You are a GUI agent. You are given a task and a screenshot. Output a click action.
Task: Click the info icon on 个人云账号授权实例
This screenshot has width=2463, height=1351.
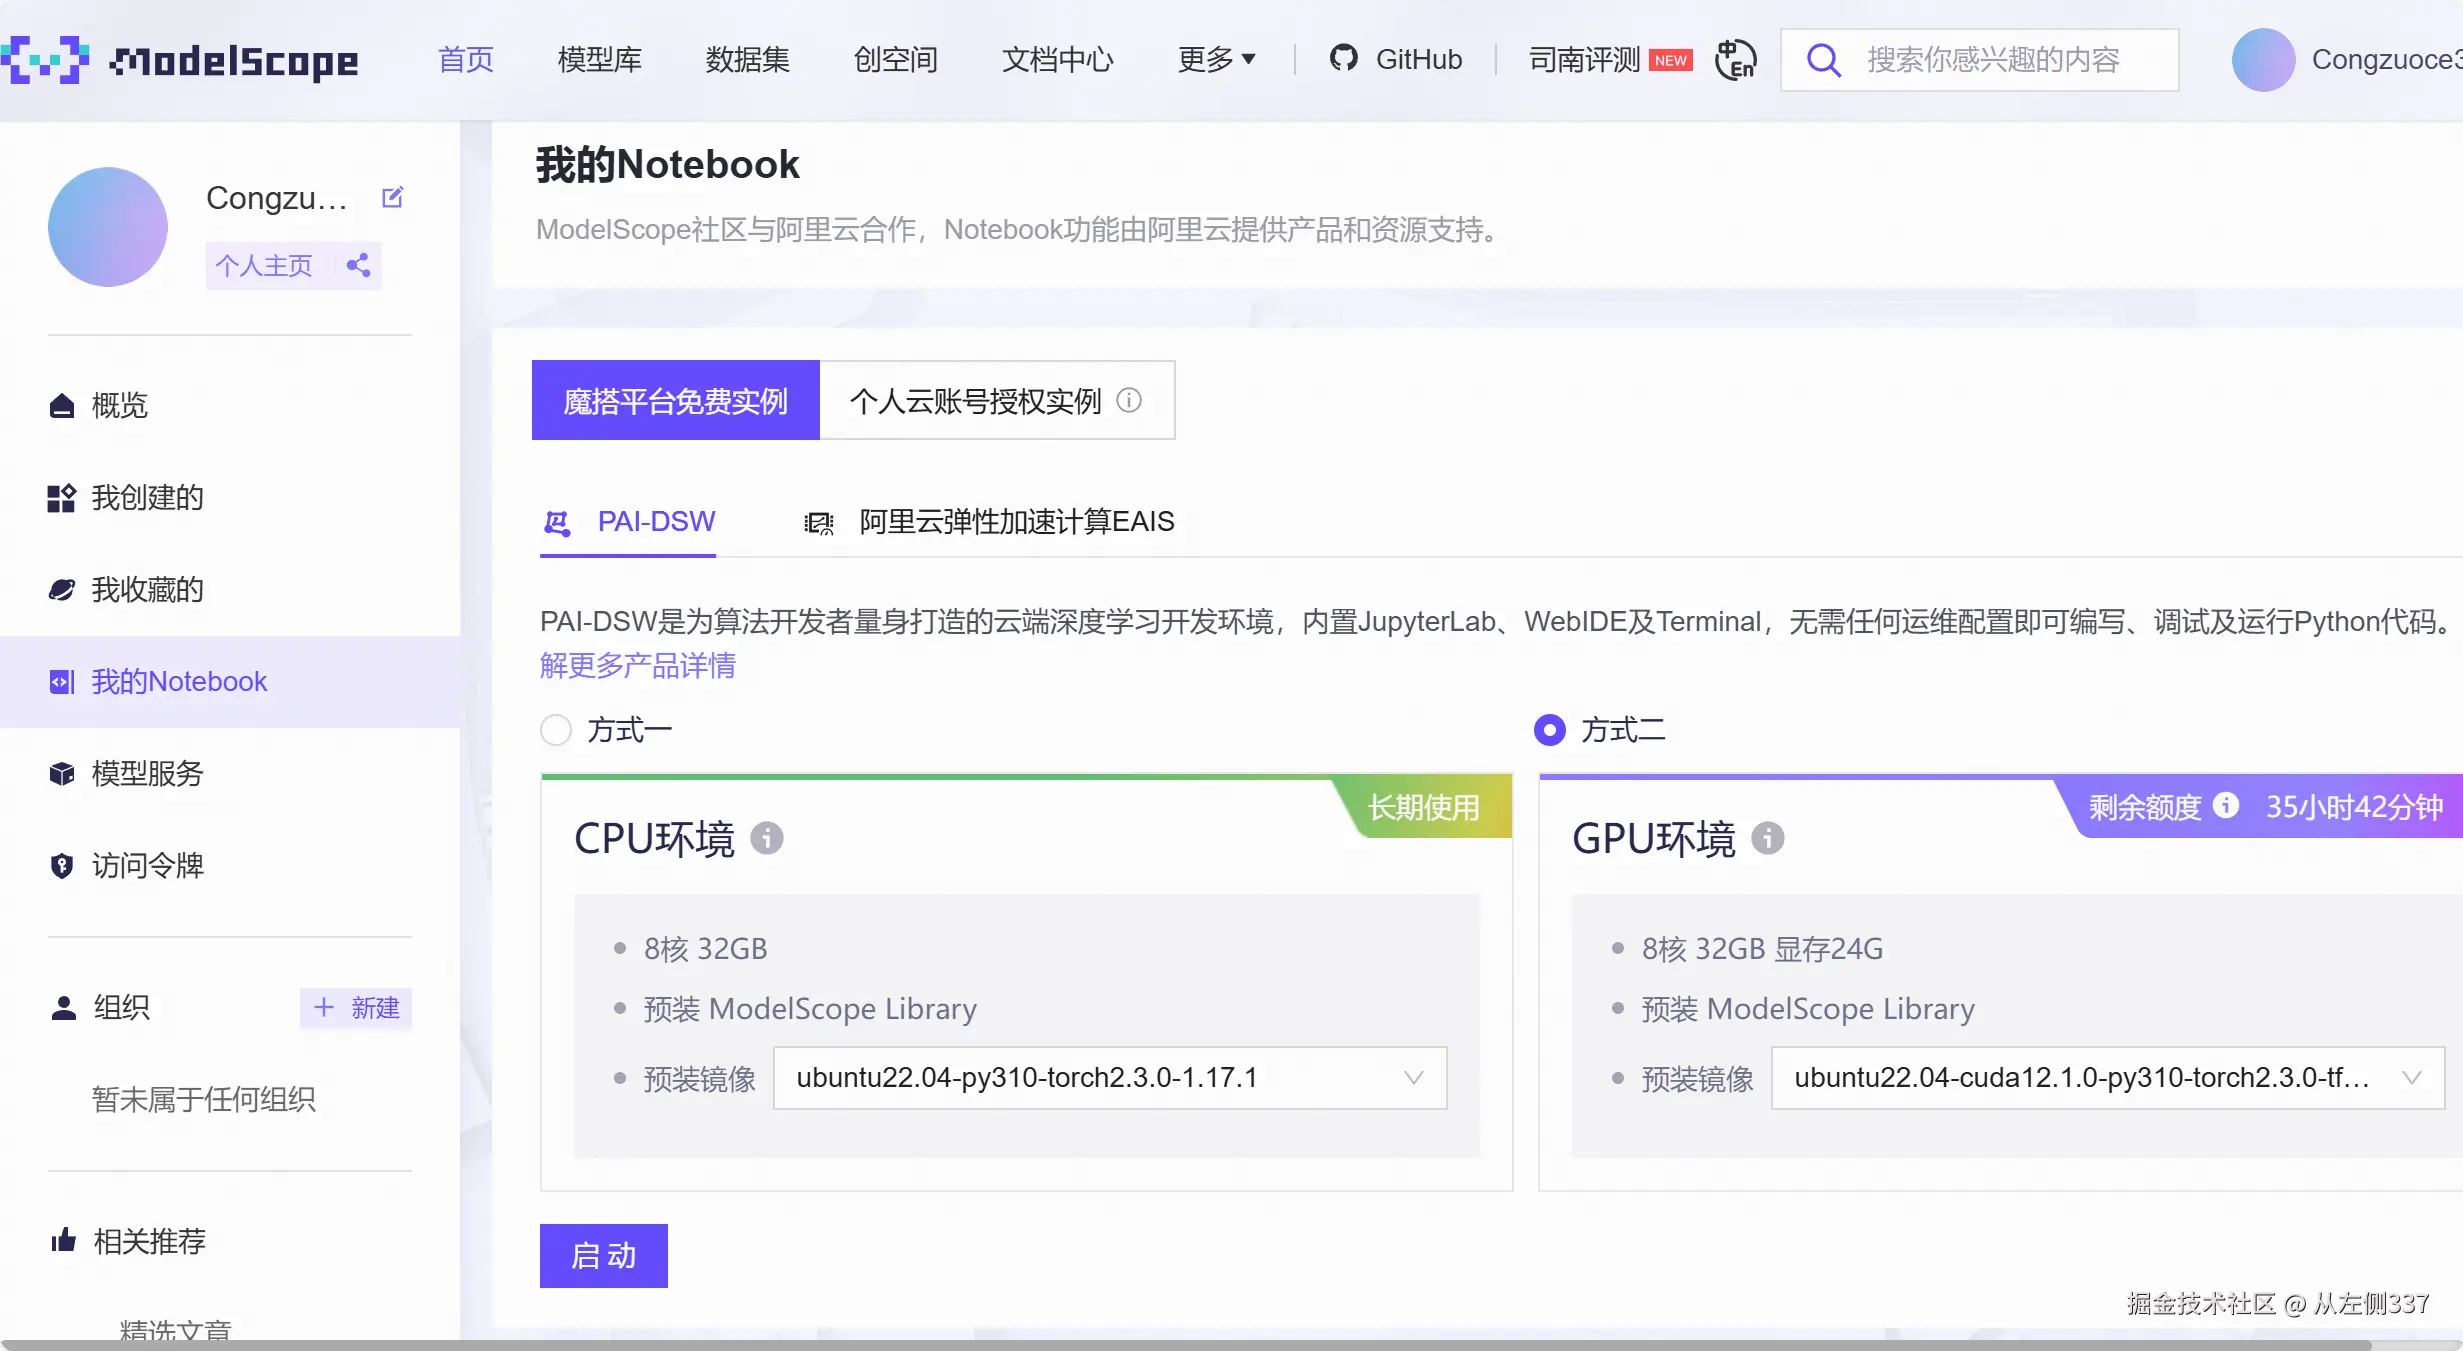pyautogui.click(x=1129, y=400)
